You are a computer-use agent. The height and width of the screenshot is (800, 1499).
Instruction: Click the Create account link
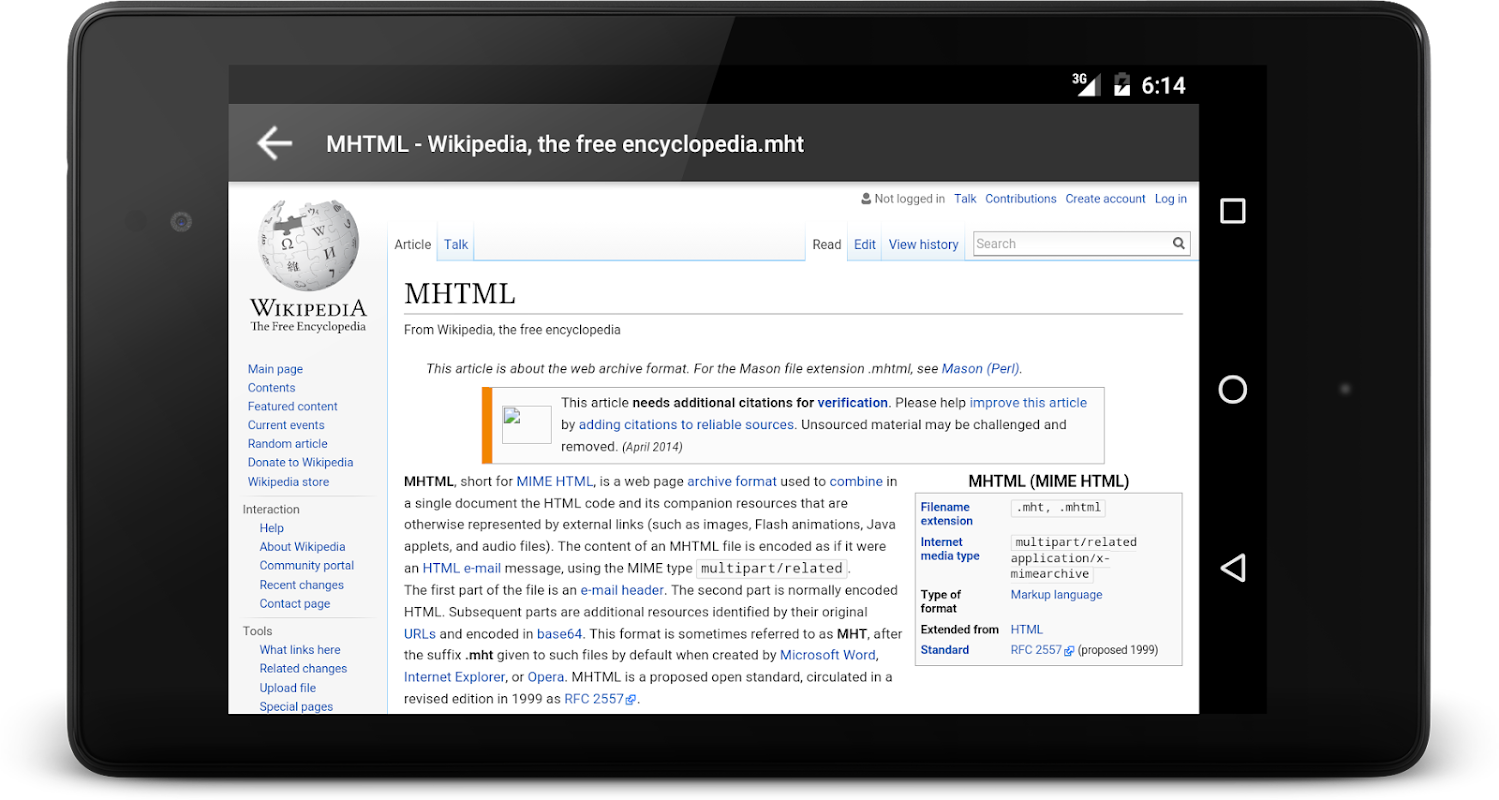(1105, 199)
